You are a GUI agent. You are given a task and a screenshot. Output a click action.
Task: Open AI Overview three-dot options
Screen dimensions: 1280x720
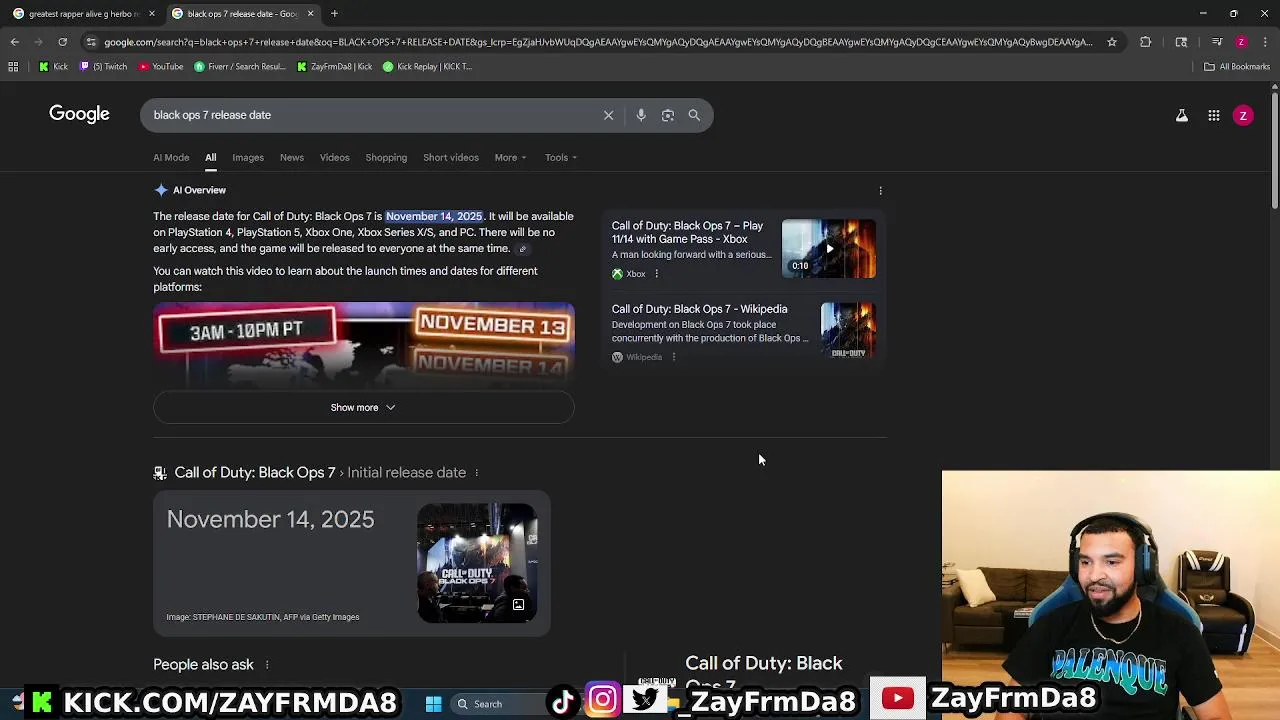click(x=880, y=190)
